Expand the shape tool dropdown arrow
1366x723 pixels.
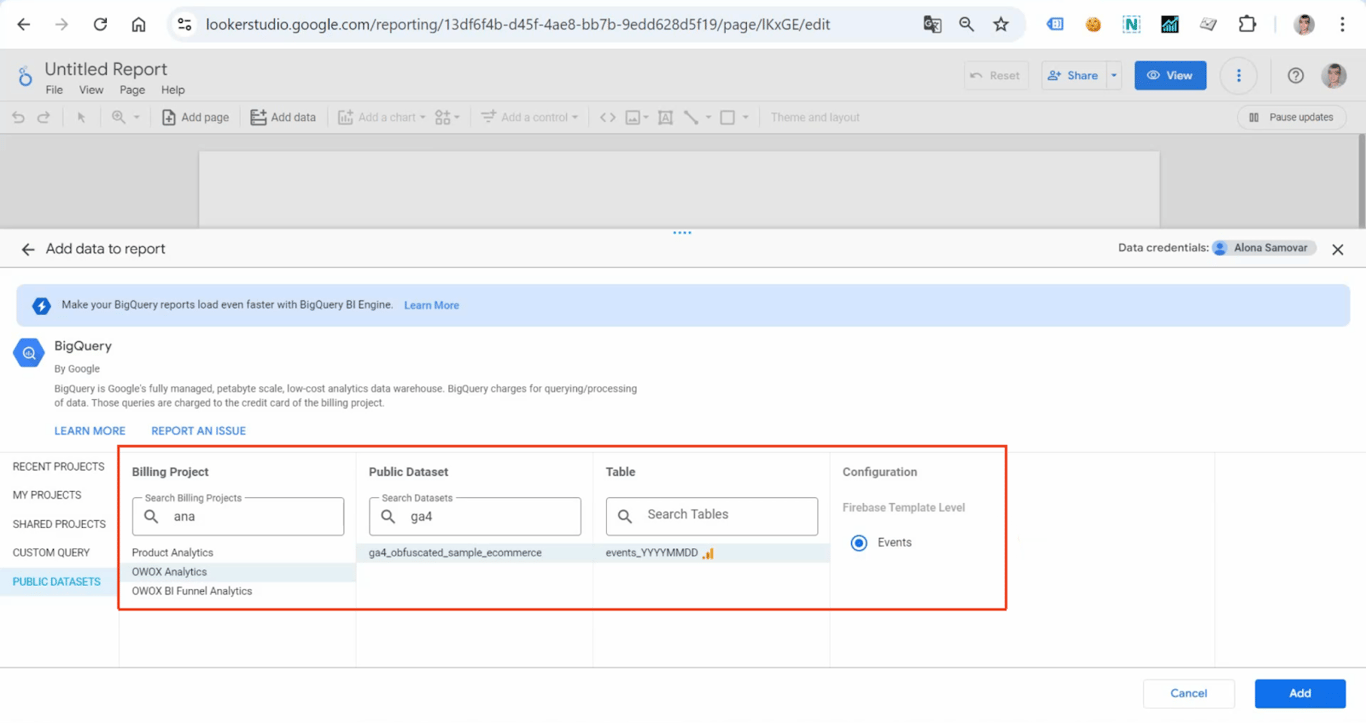coord(745,117)
